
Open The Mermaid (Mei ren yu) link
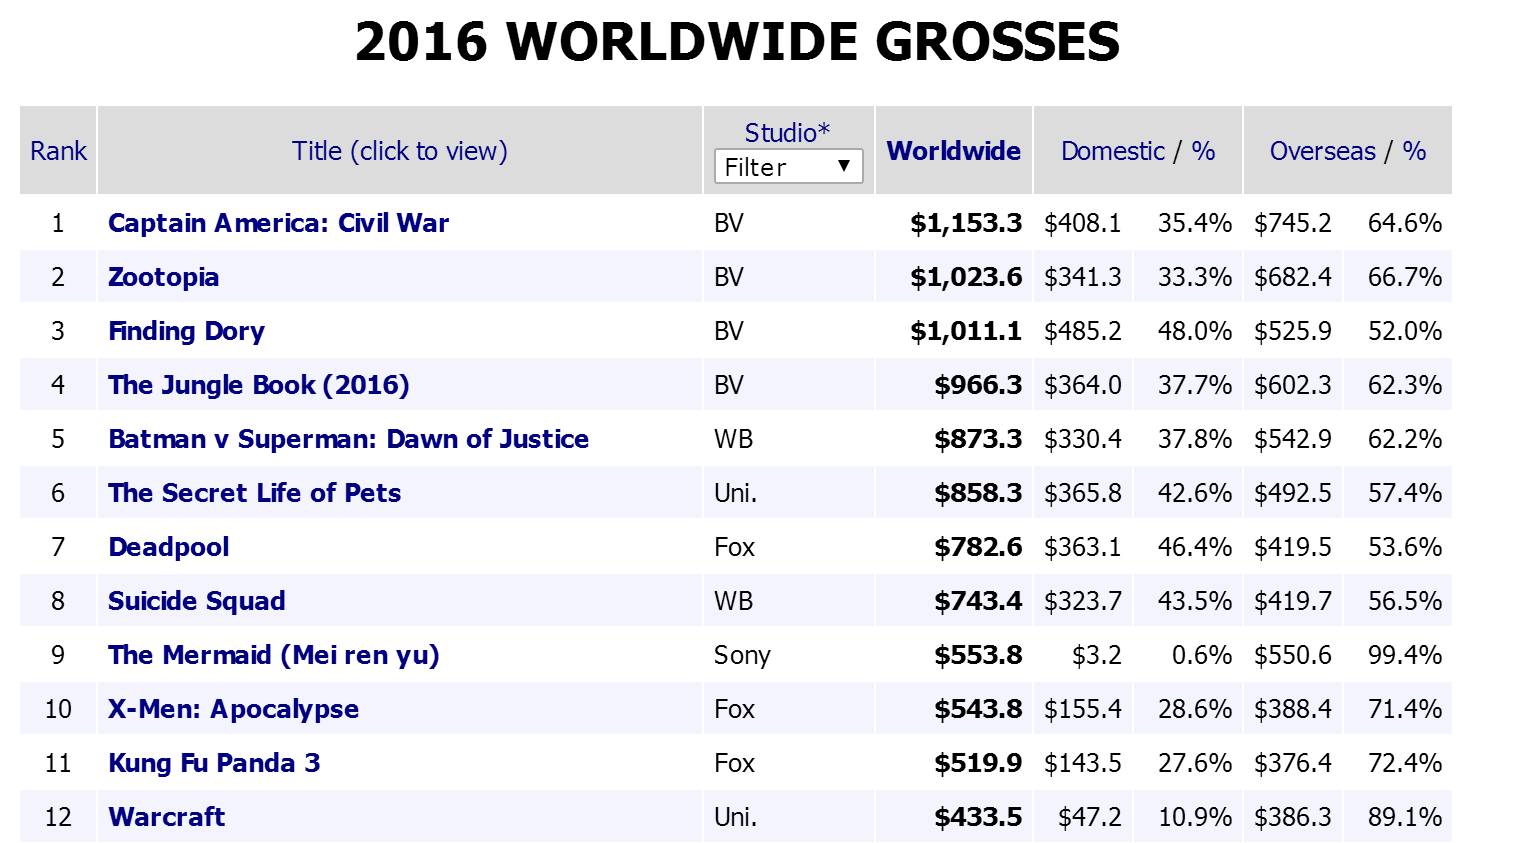[x=273, y=655]
